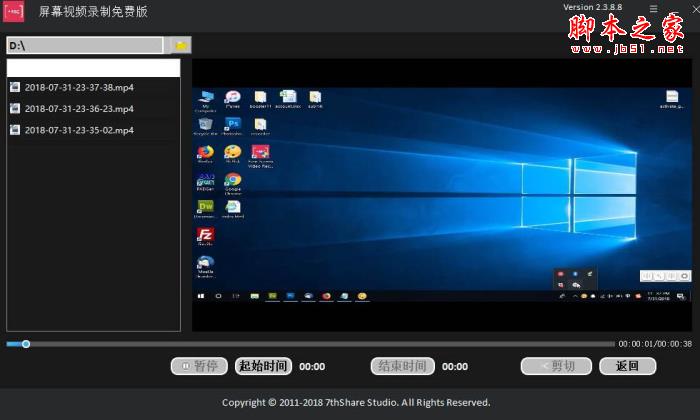700x420 pixels.
Task: Click video icon beside 2018-07-31-23-37-38.mp4
Action: [15, 87]
